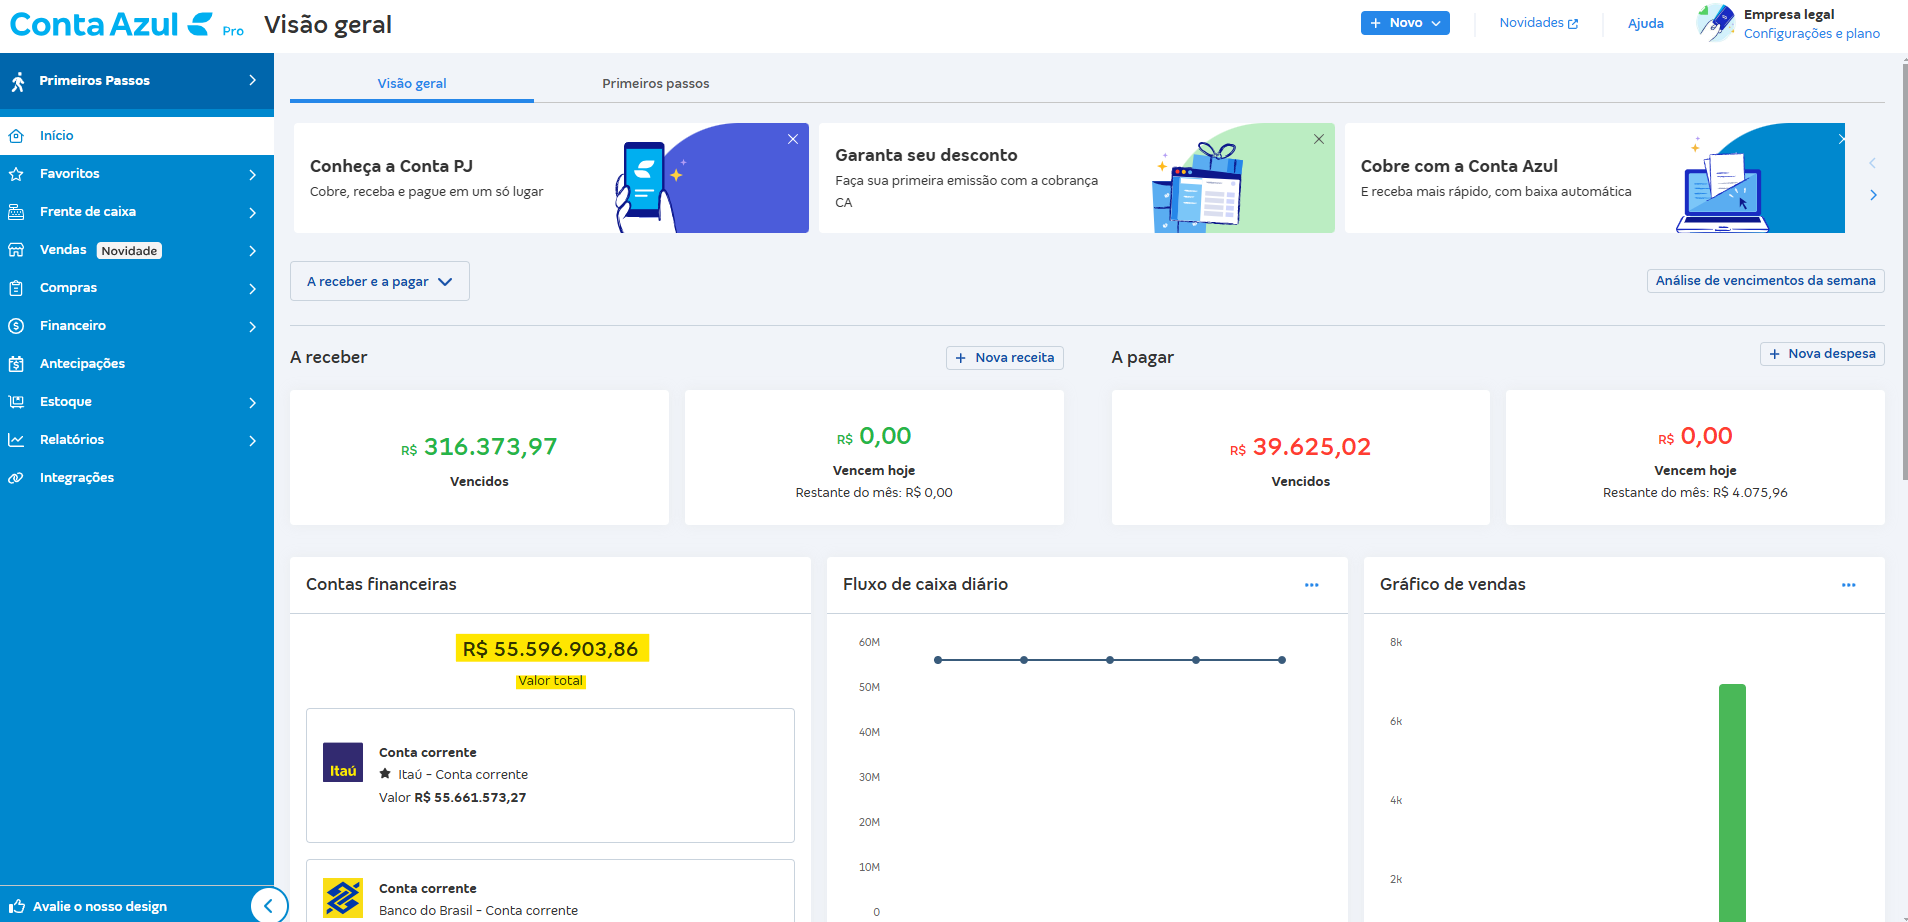Click the Novidade badge next to Vendas
1908x922 pixels.
point(129,251)
